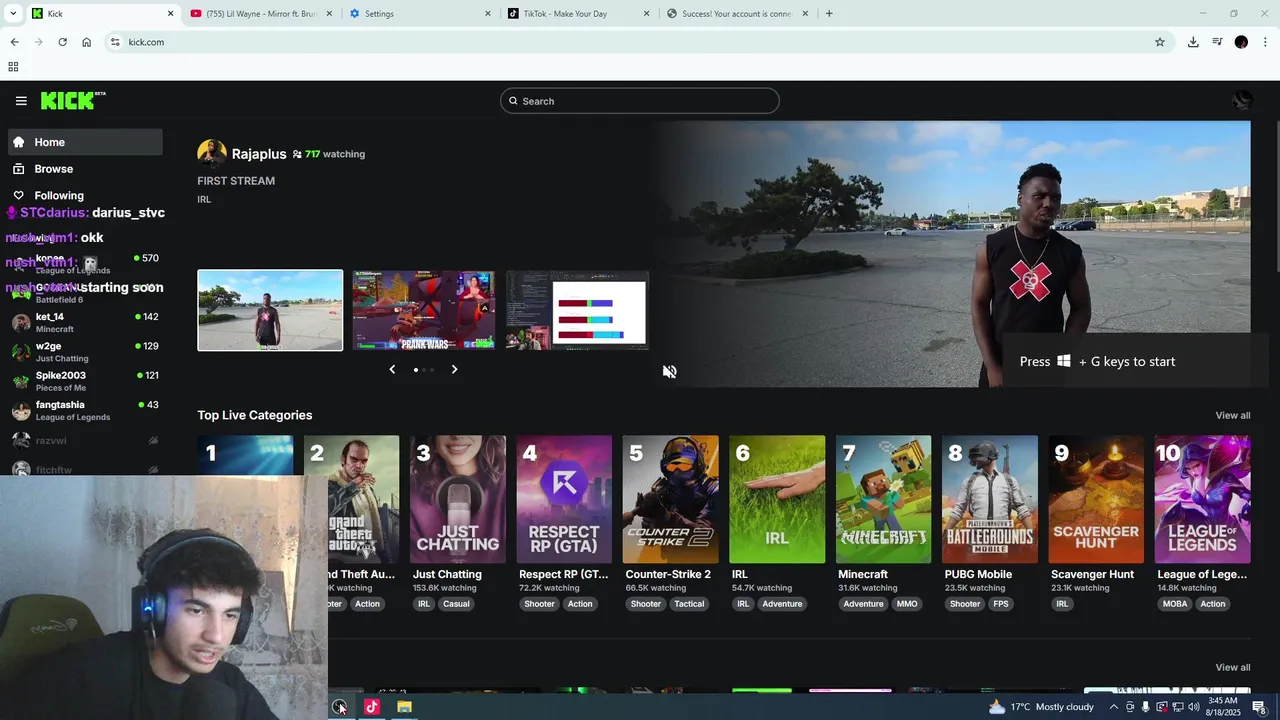Click the fangtashia channel avatar
This screenshot has width=1280, height=720.
(21, 411)
